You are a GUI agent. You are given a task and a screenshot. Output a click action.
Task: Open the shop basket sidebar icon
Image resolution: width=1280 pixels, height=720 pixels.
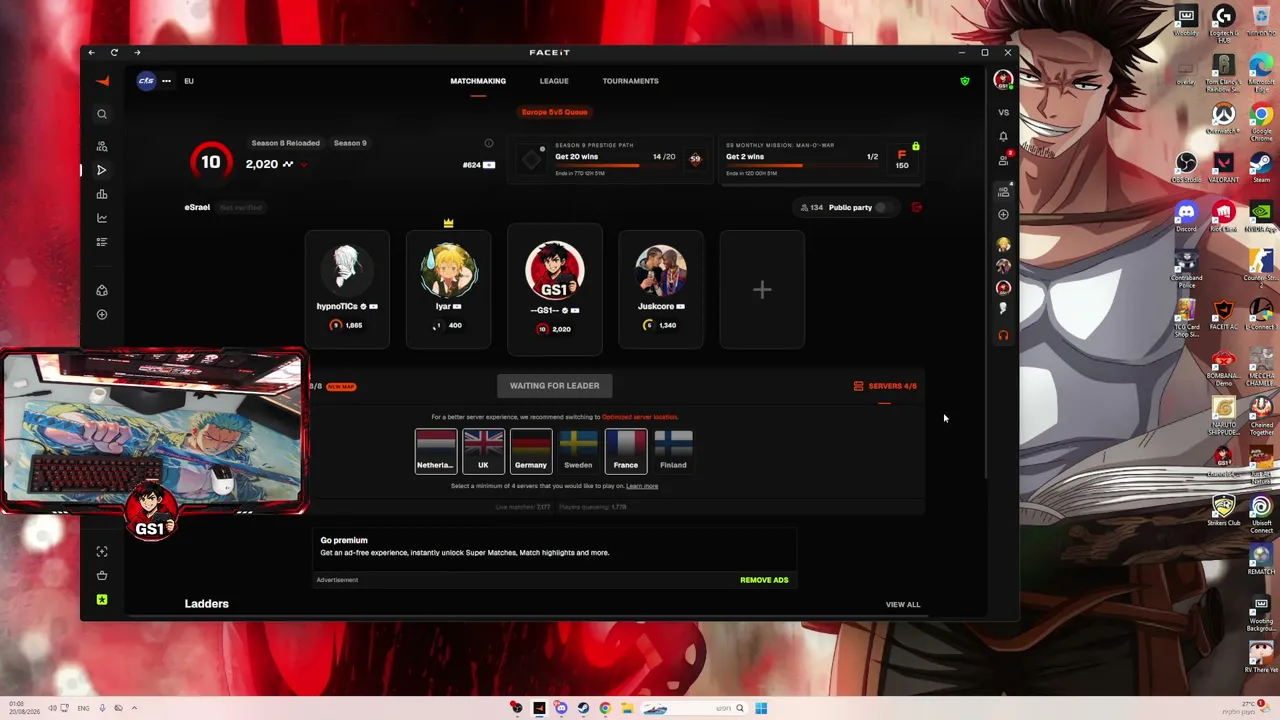[102, 576]
